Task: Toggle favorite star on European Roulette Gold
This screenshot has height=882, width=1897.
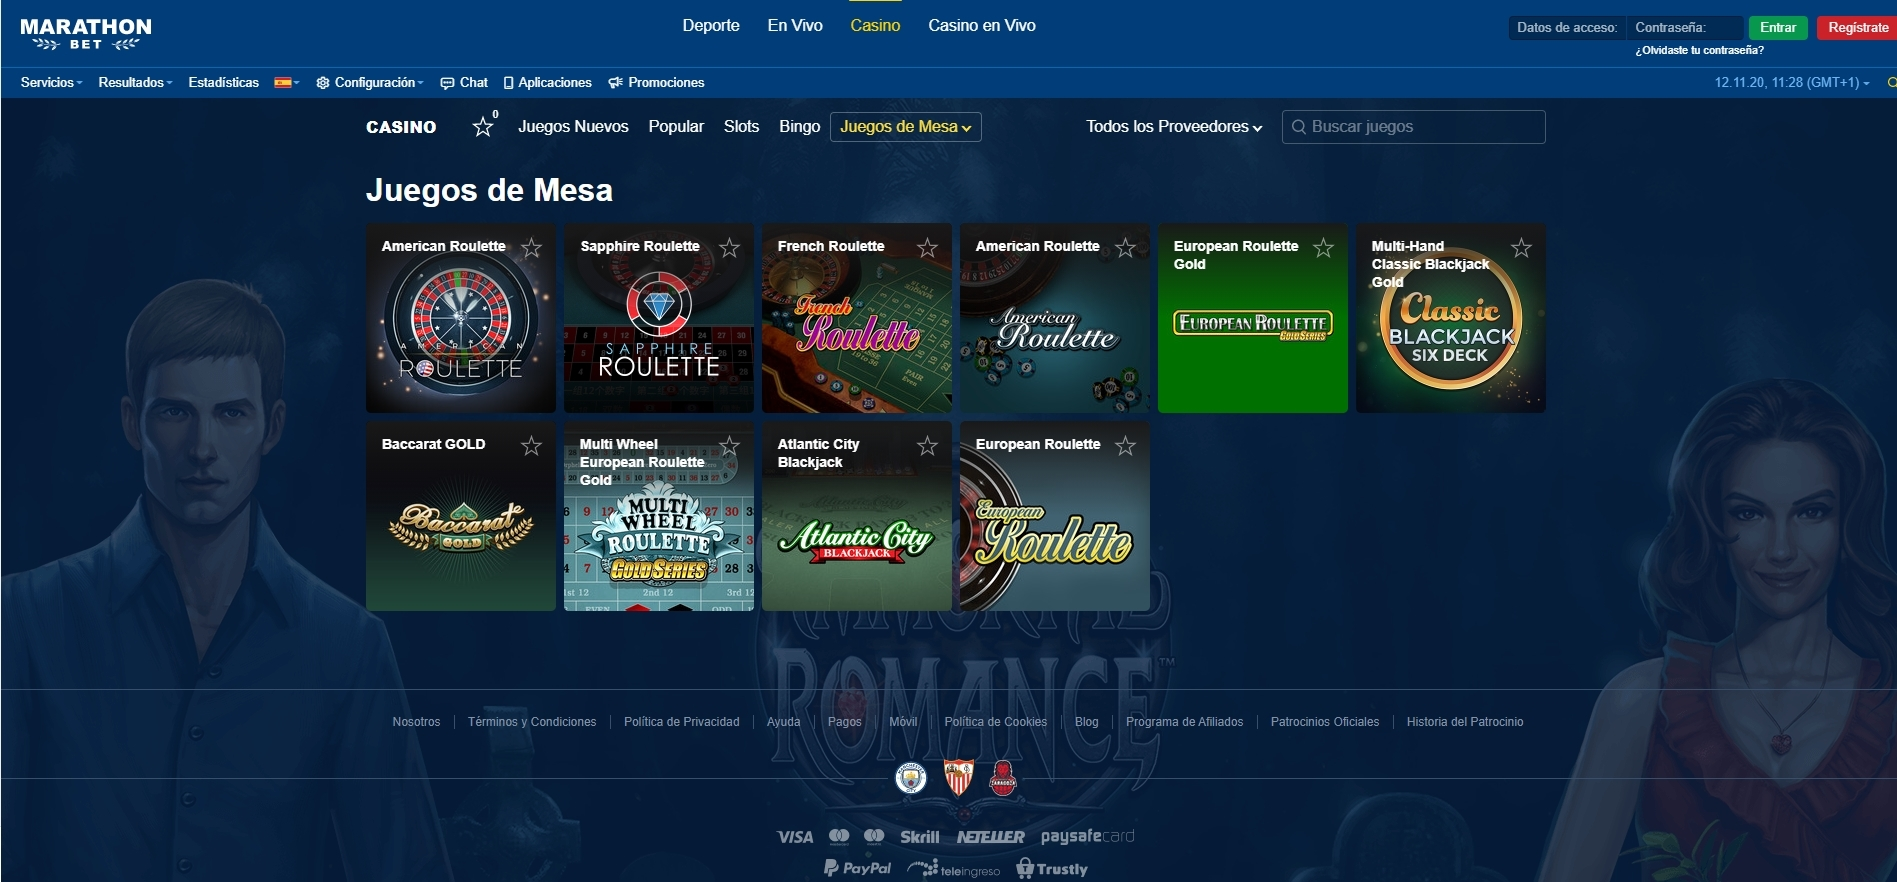Action: pos(1324,247)
